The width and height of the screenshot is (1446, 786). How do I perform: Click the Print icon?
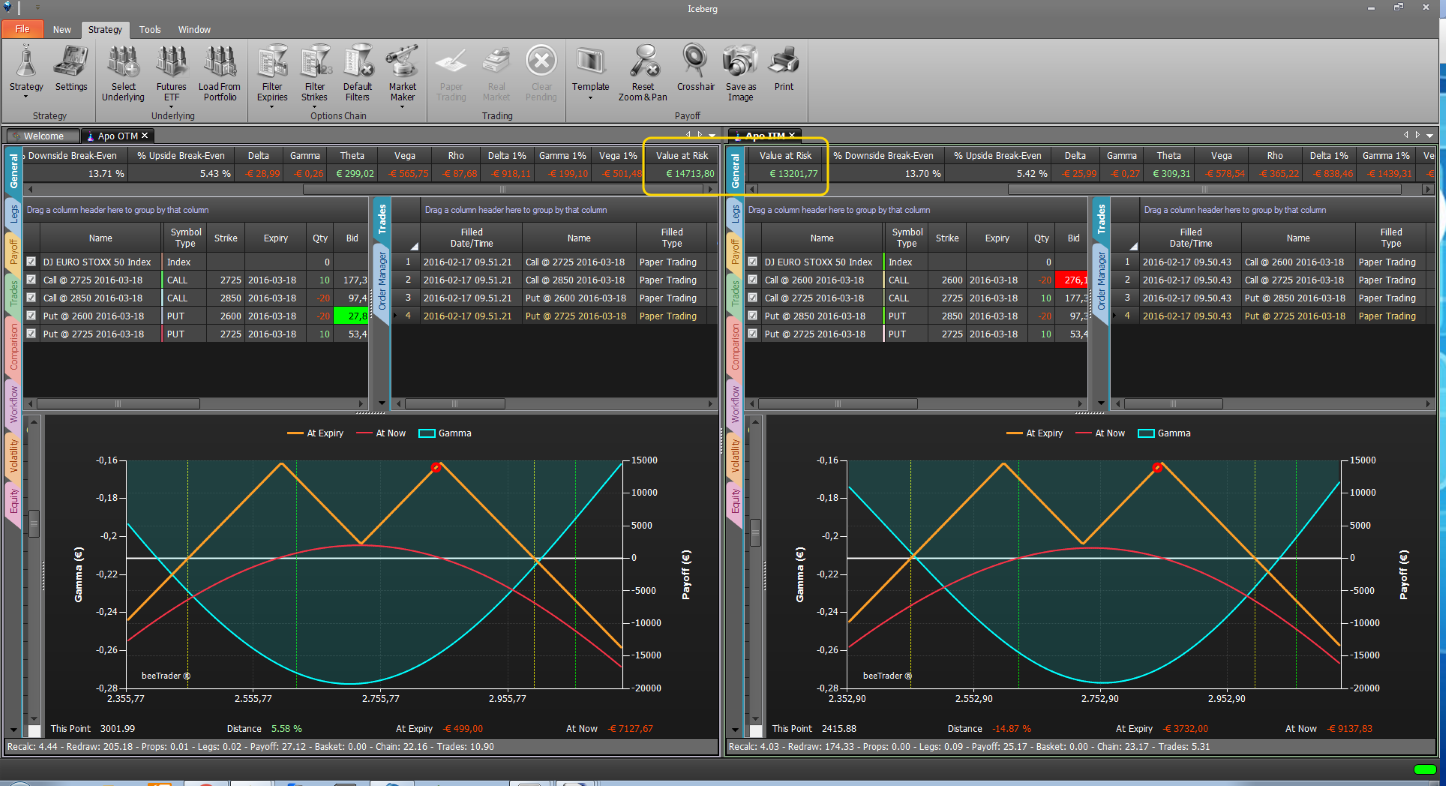(x=784, y=68)
